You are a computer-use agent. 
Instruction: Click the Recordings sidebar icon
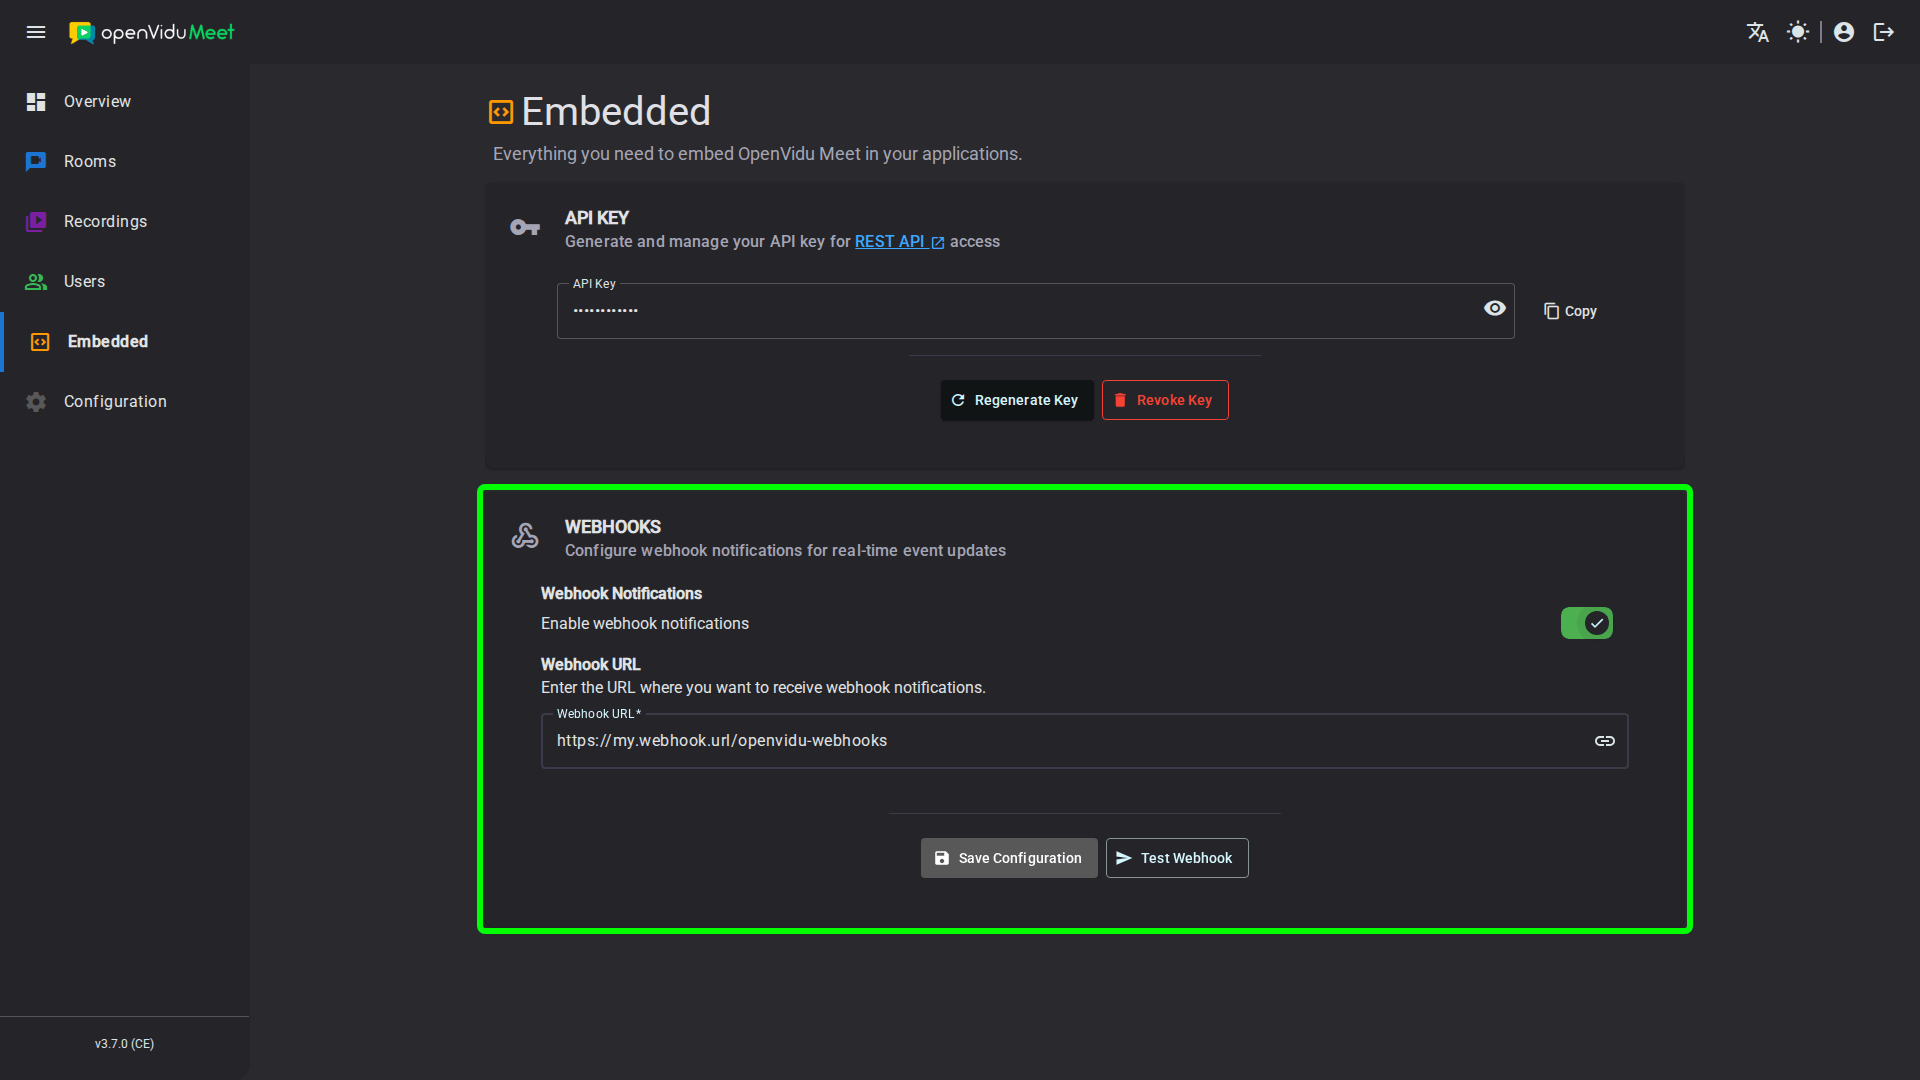pyautogui.click(x=36, y=222)
